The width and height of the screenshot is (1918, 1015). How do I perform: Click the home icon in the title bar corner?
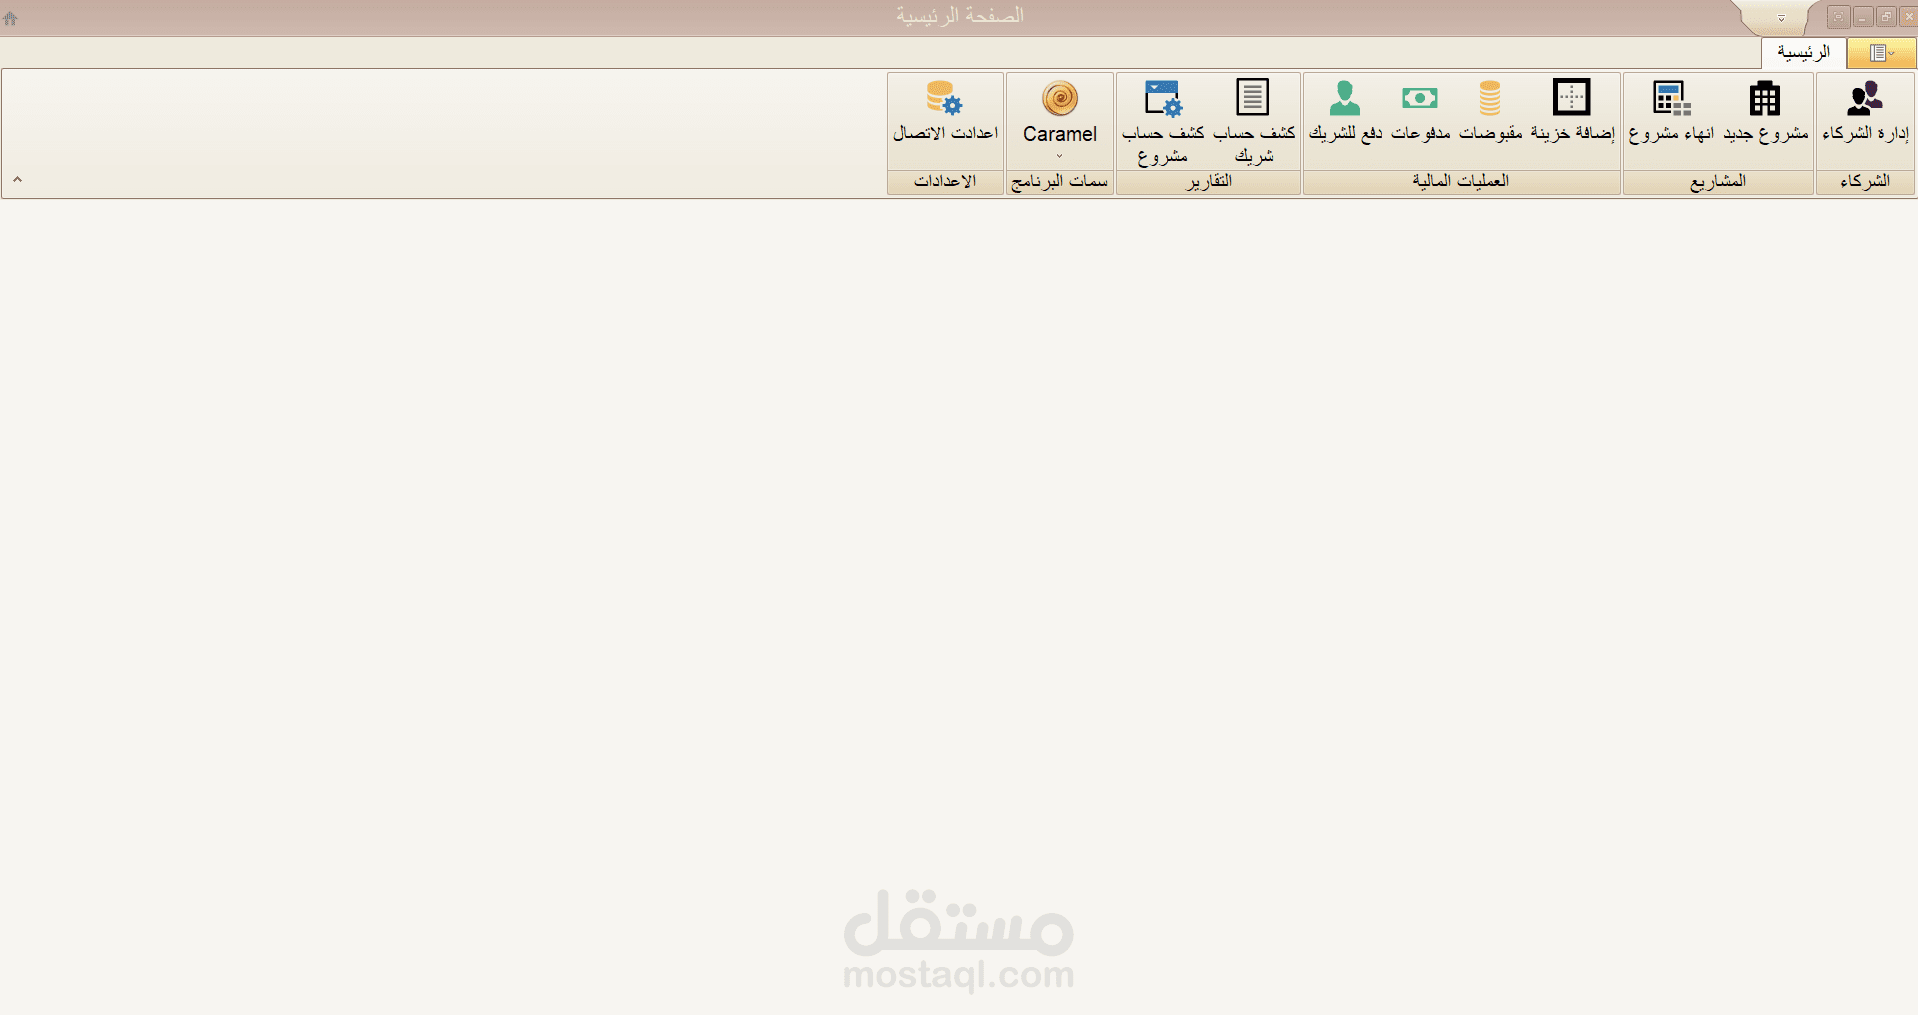point(11,17)
